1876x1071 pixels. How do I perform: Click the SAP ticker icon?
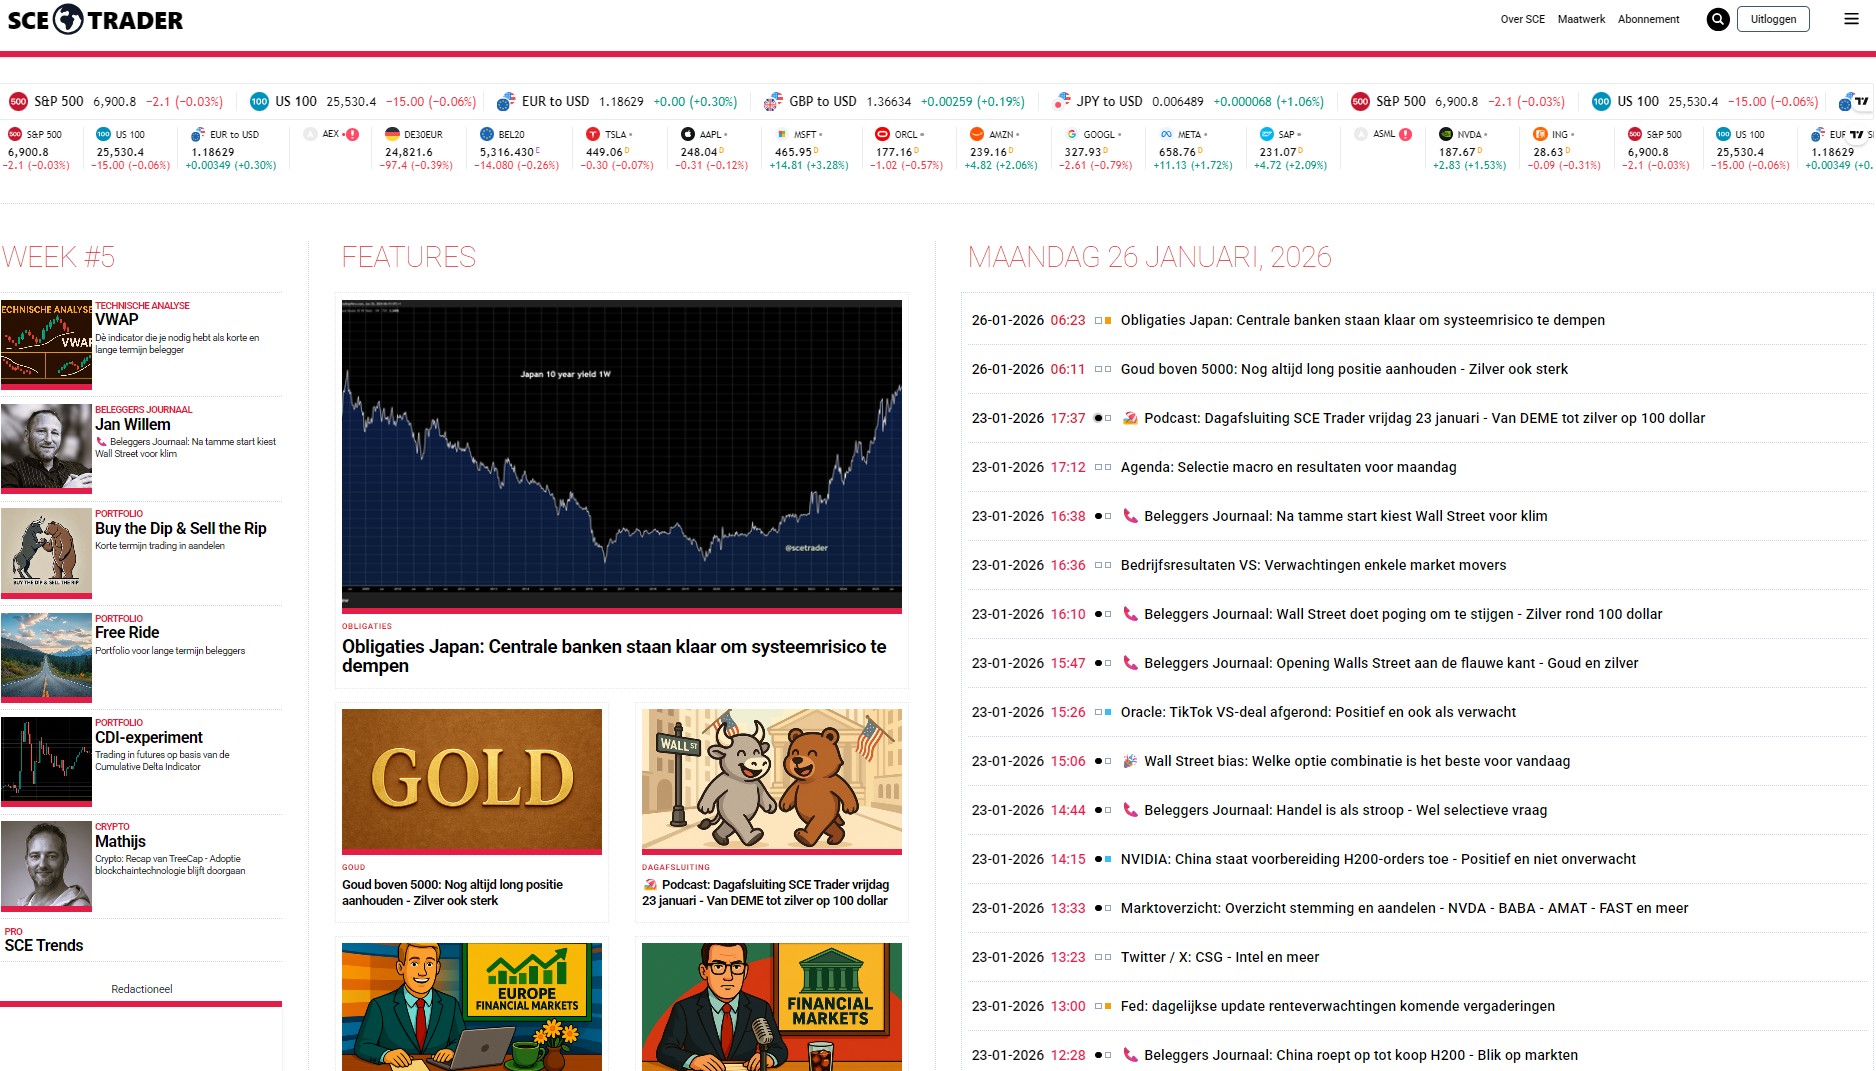coord(1267,134)
